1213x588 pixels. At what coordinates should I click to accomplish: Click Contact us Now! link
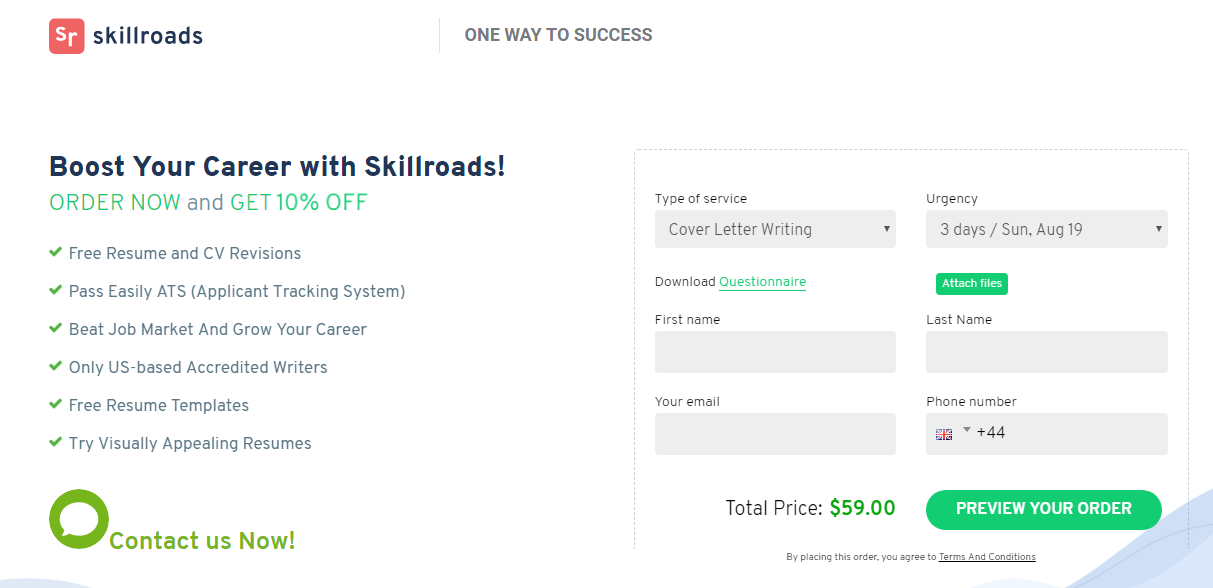pyautogui.click(x=202, y=541)
